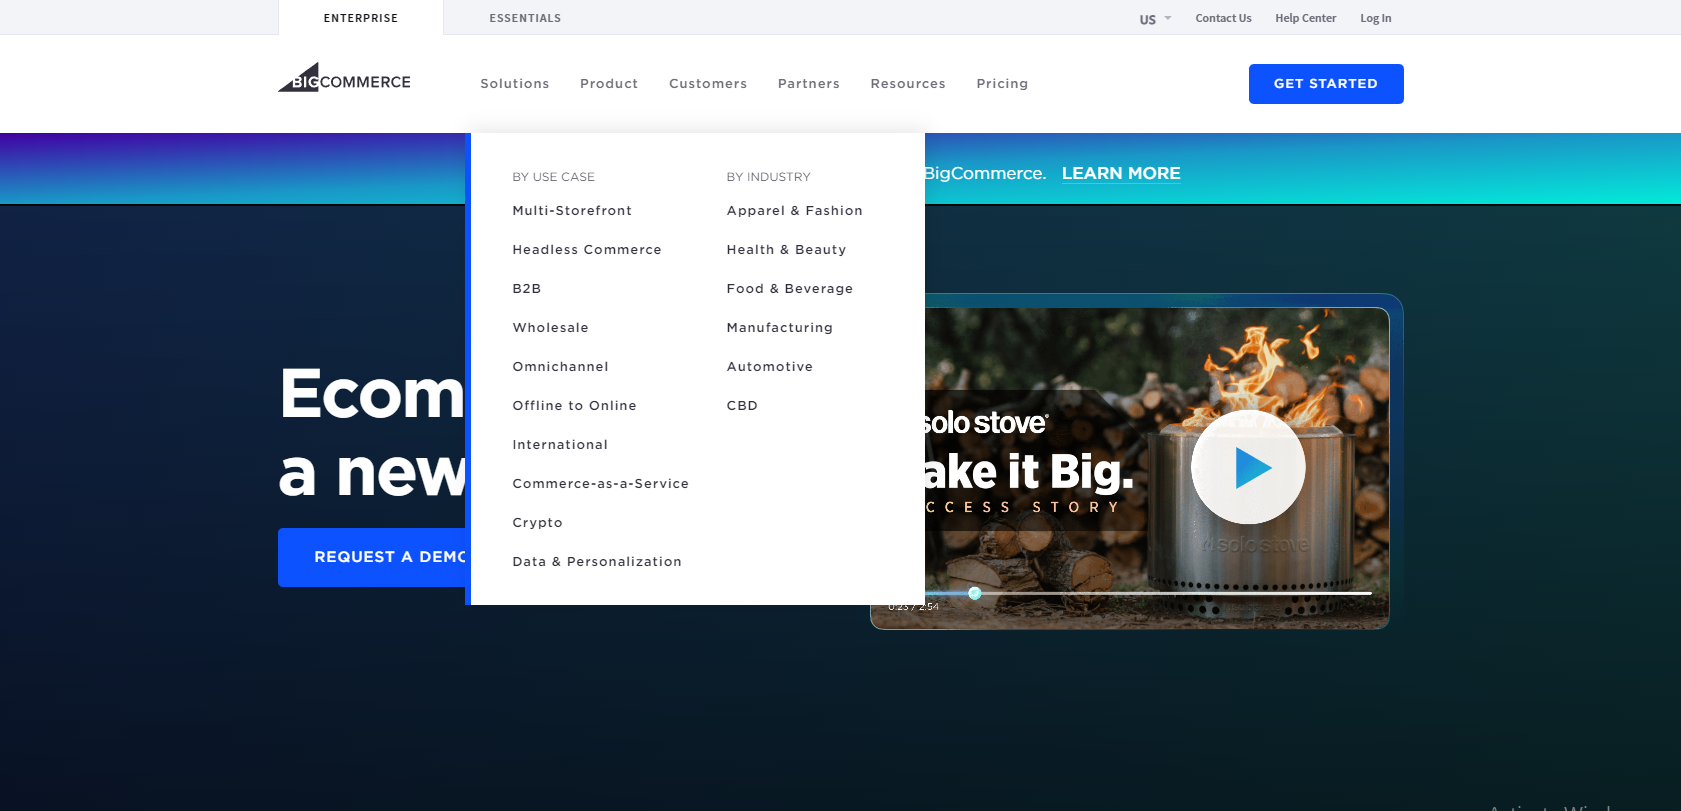This screenshot has height=811, width=1681.
Task: Select the Health & Beauty industry
Action: [787, 250]
